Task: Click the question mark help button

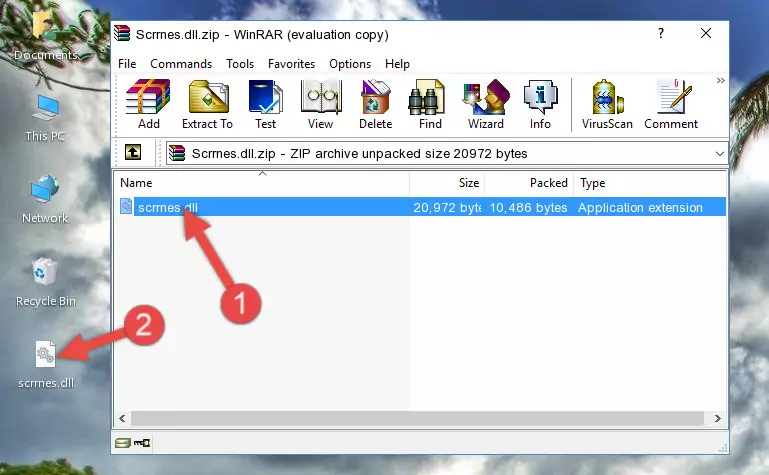Action: (661, 33)
